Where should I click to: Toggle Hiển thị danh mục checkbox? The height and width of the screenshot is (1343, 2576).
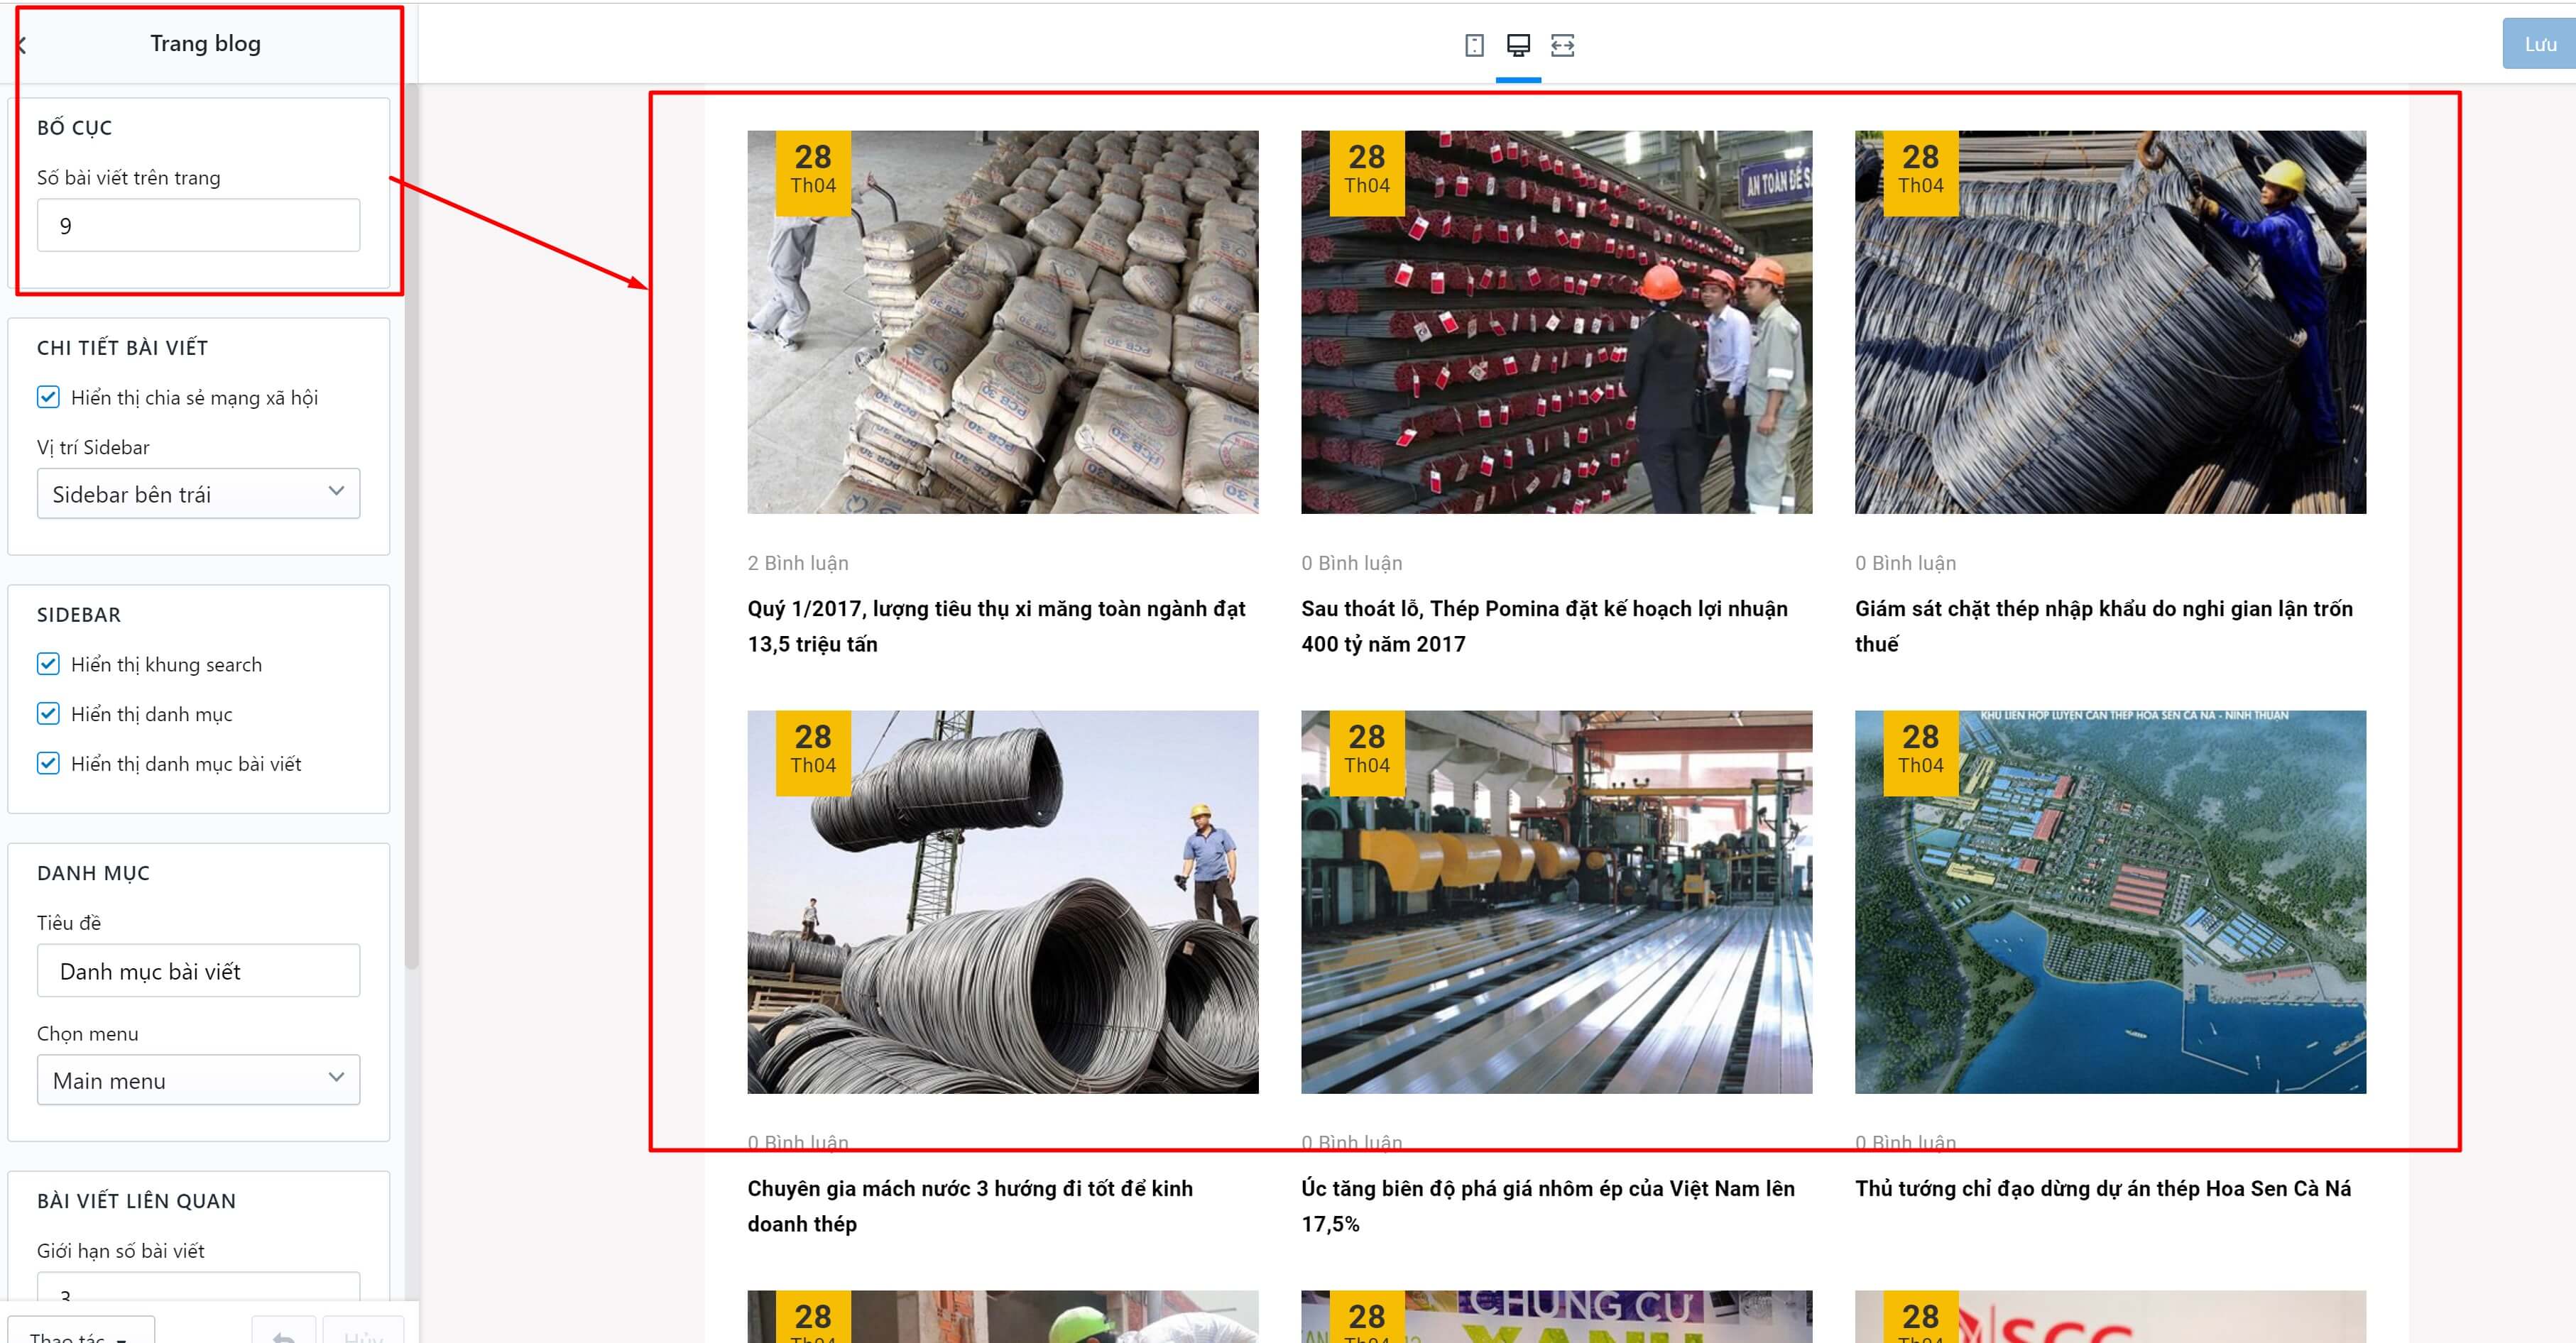coord(48,713)
